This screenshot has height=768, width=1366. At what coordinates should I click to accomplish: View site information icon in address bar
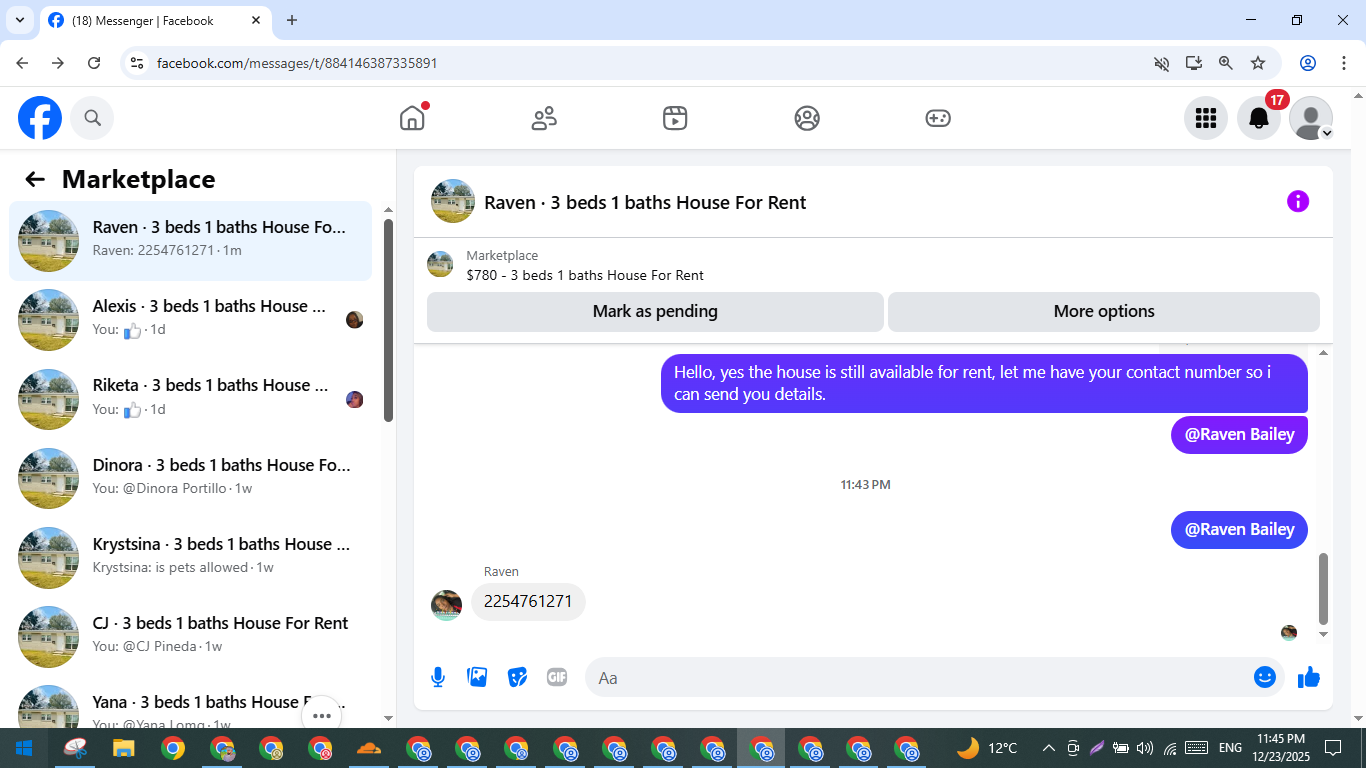pos(138,63)
